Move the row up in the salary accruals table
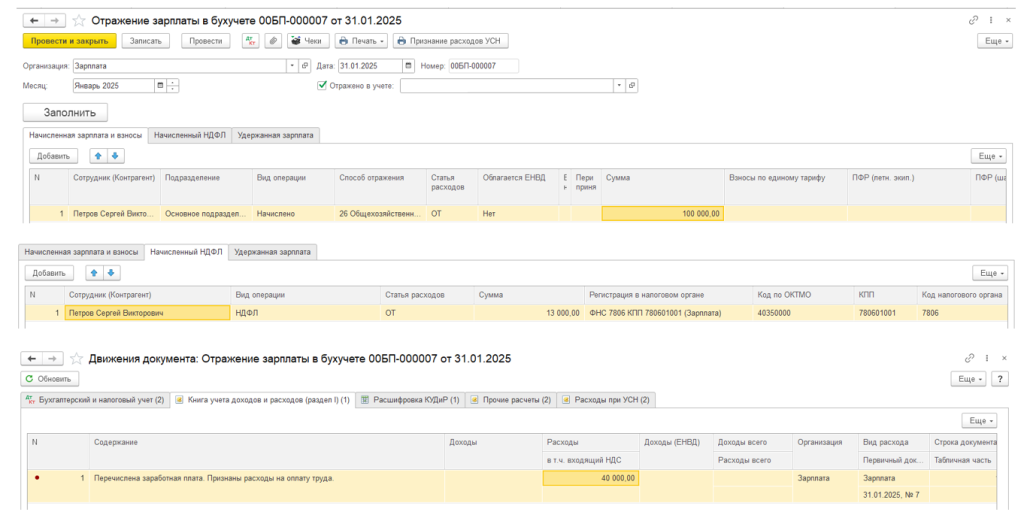1024x515 pixels. click(x=98, y=156)
